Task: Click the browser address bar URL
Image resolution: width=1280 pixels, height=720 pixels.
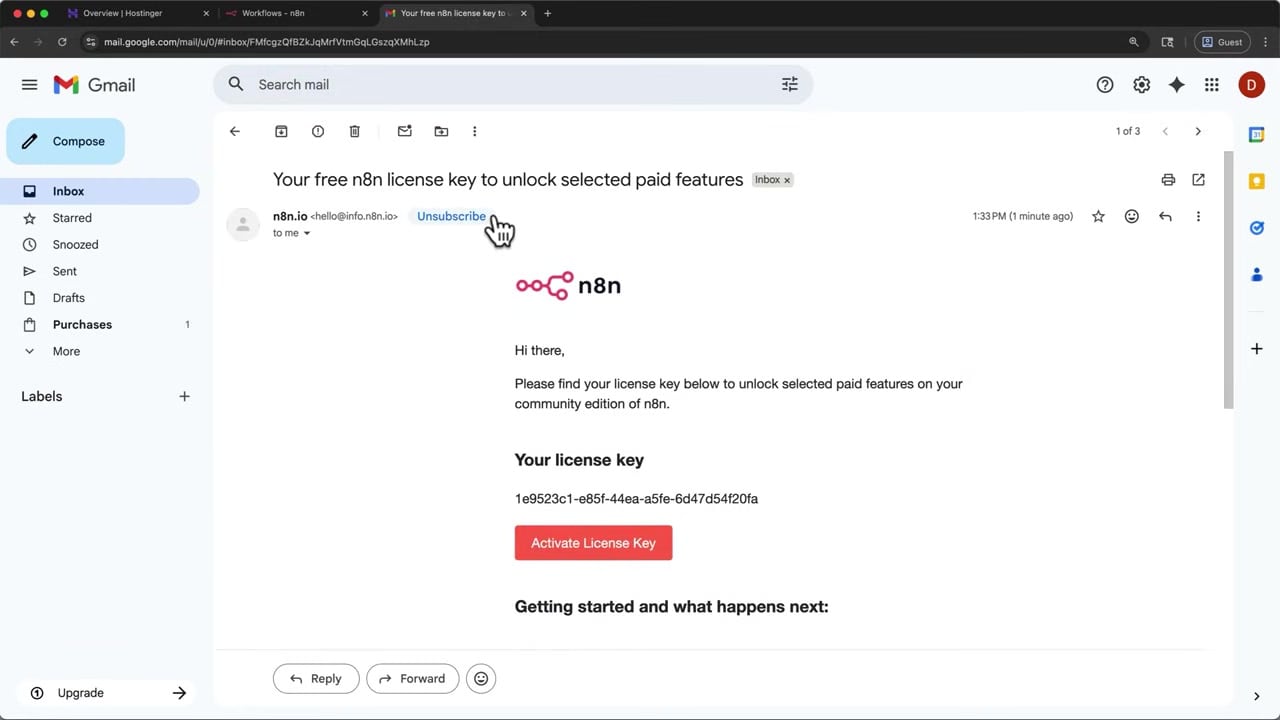Action: (267, 42)
